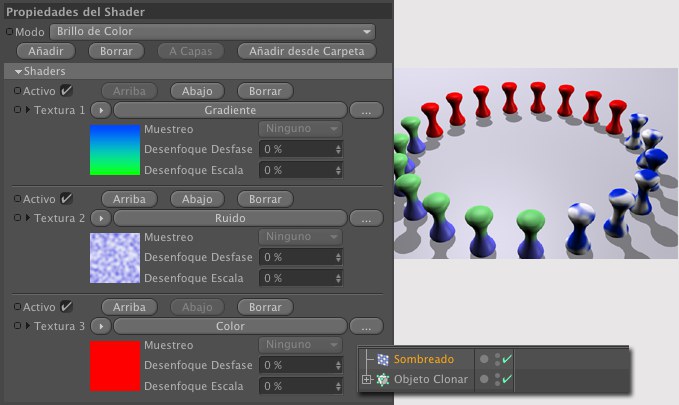Image resolution: width=679 pixels, height=405 pixels.
Task: Toggle Sombreado gray layer dot
Action: click(484, 359)
